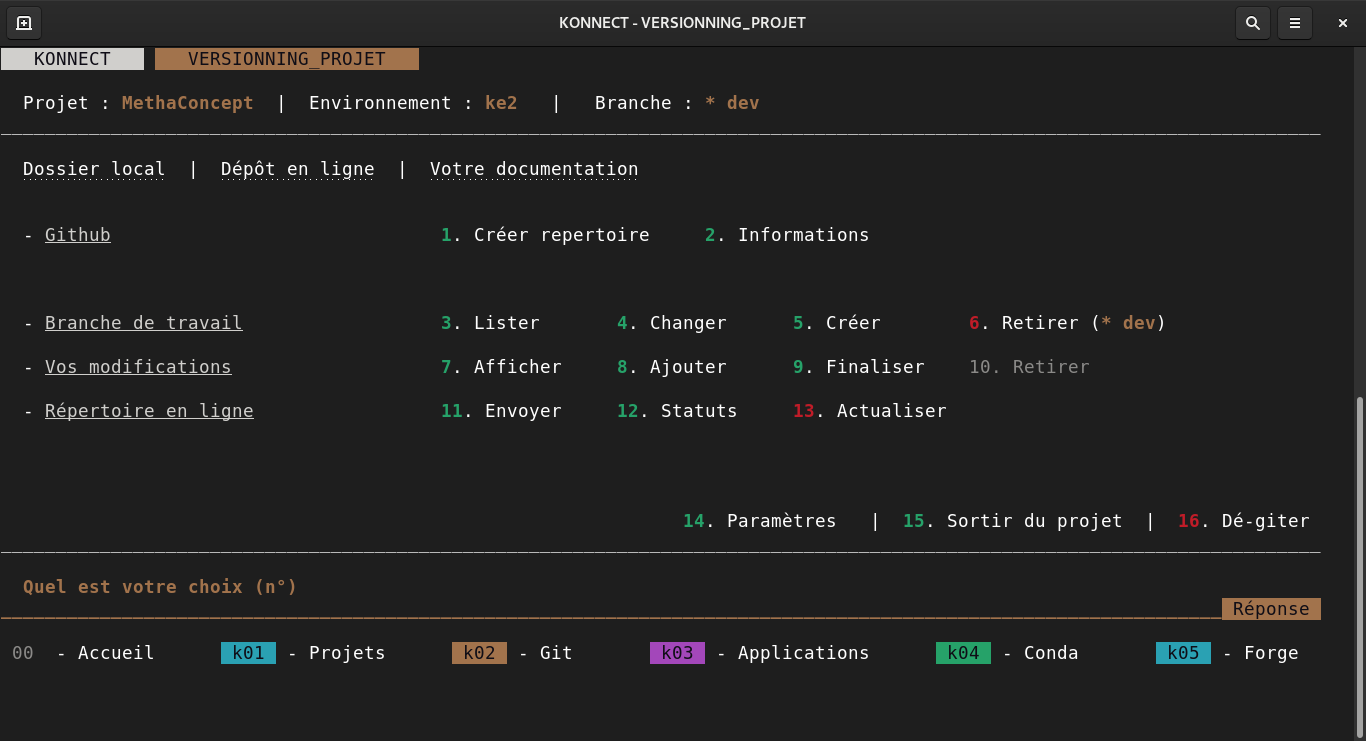This screenshot has height=741, width=1366.
Task: Click the k01 Projets badge
Action: click(x=248, y=653)
